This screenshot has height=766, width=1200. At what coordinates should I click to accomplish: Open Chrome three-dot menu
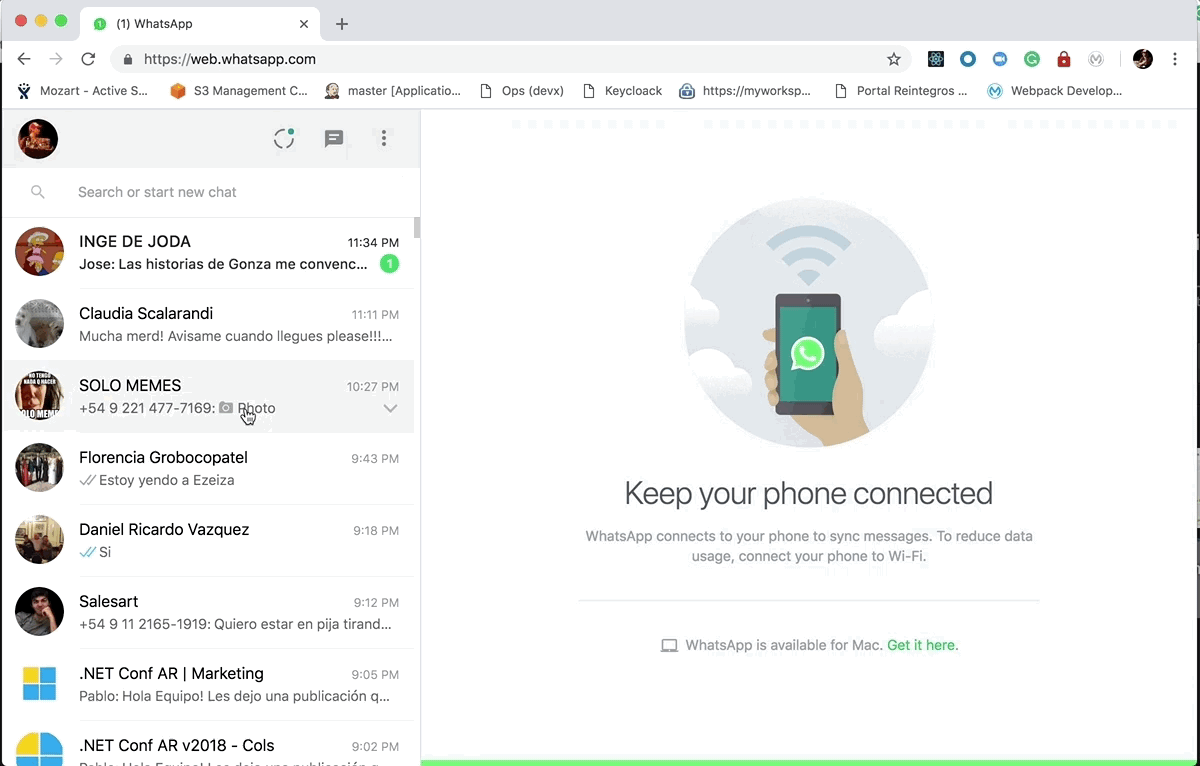(1175, 59)
